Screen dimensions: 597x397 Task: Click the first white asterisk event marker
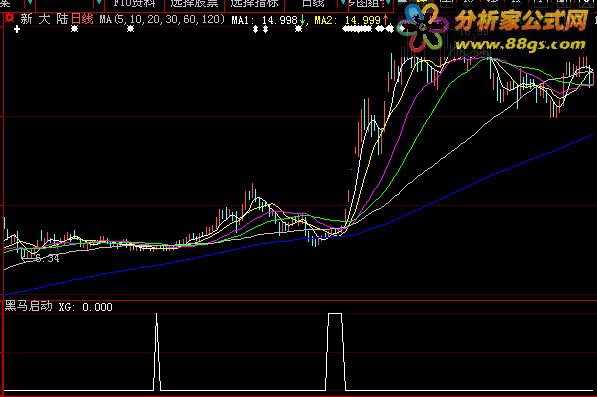point(75,29)
